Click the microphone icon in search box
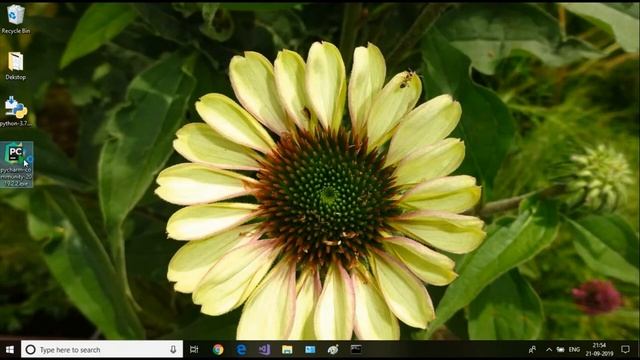The width and height of the screenshot is (640, 360). tap(173, 349)
